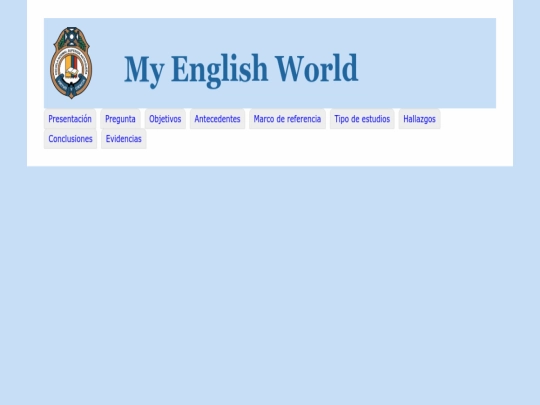Screen dimensions: 540x405
Task: View the Hallazgos tab
Action: pyautogui.click(x=419, y=119)
